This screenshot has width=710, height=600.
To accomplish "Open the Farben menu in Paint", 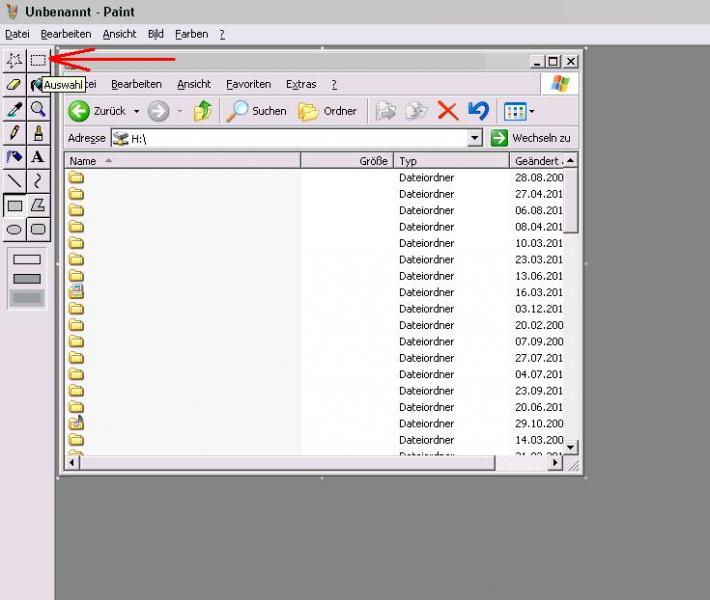I will 191,34.
